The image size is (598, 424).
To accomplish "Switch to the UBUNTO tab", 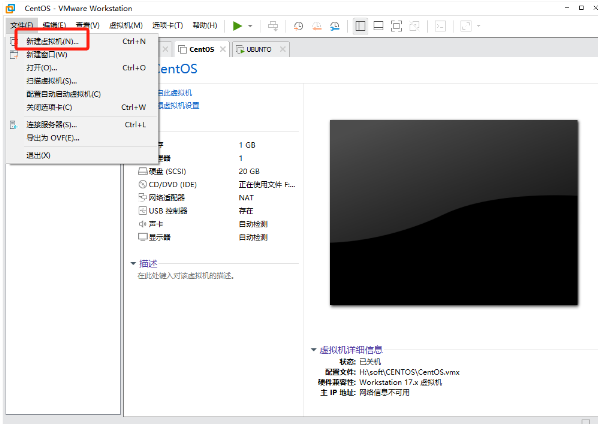I will coord(259,50).
